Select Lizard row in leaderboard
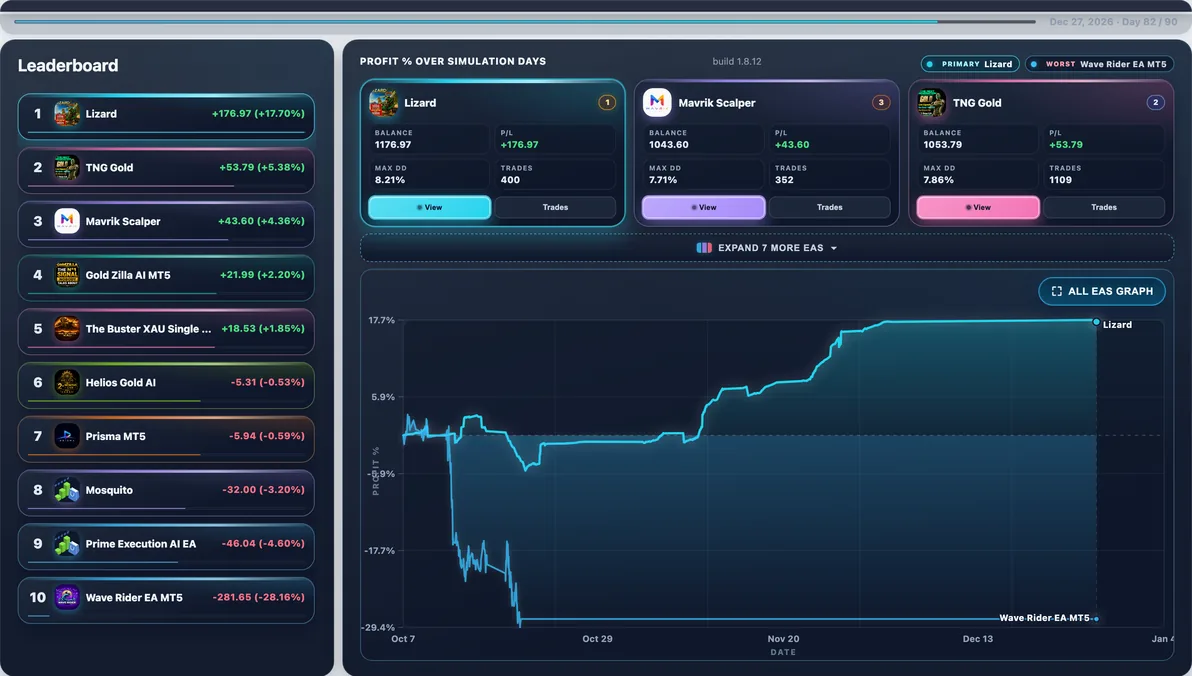This screenshot has height=676, width=1192. pyautogui.click(x=166, y=116)
